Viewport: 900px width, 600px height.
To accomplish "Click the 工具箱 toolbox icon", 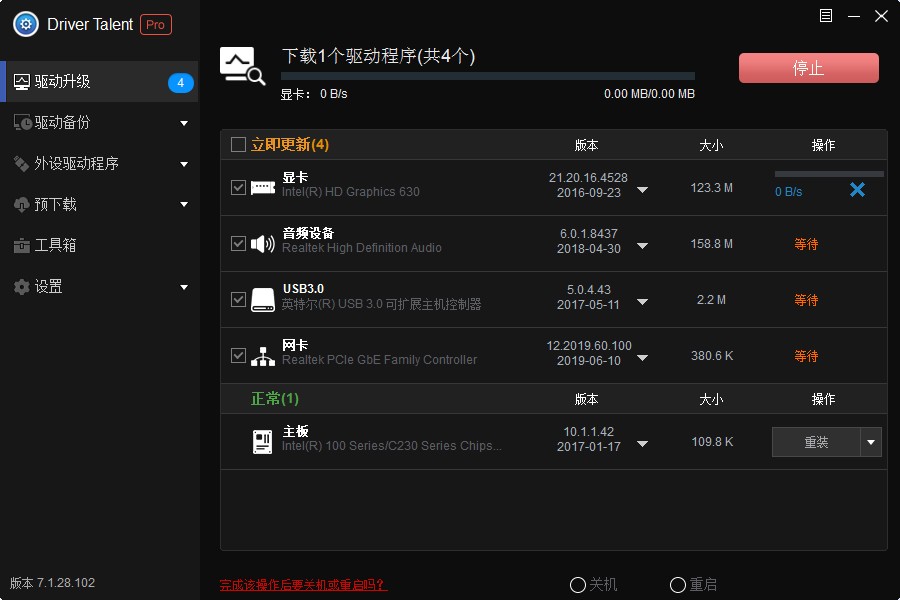I will 21,246.
